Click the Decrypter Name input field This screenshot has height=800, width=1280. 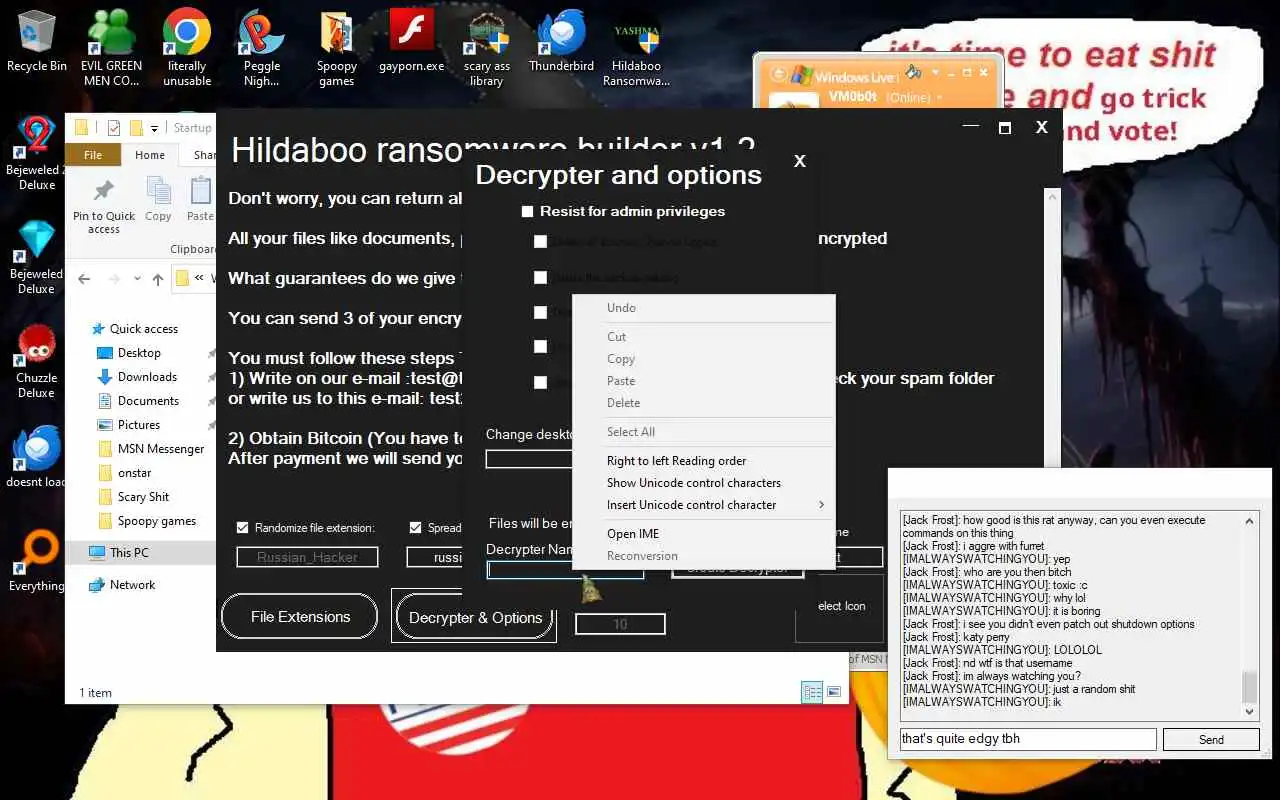[x=565, y=570]
